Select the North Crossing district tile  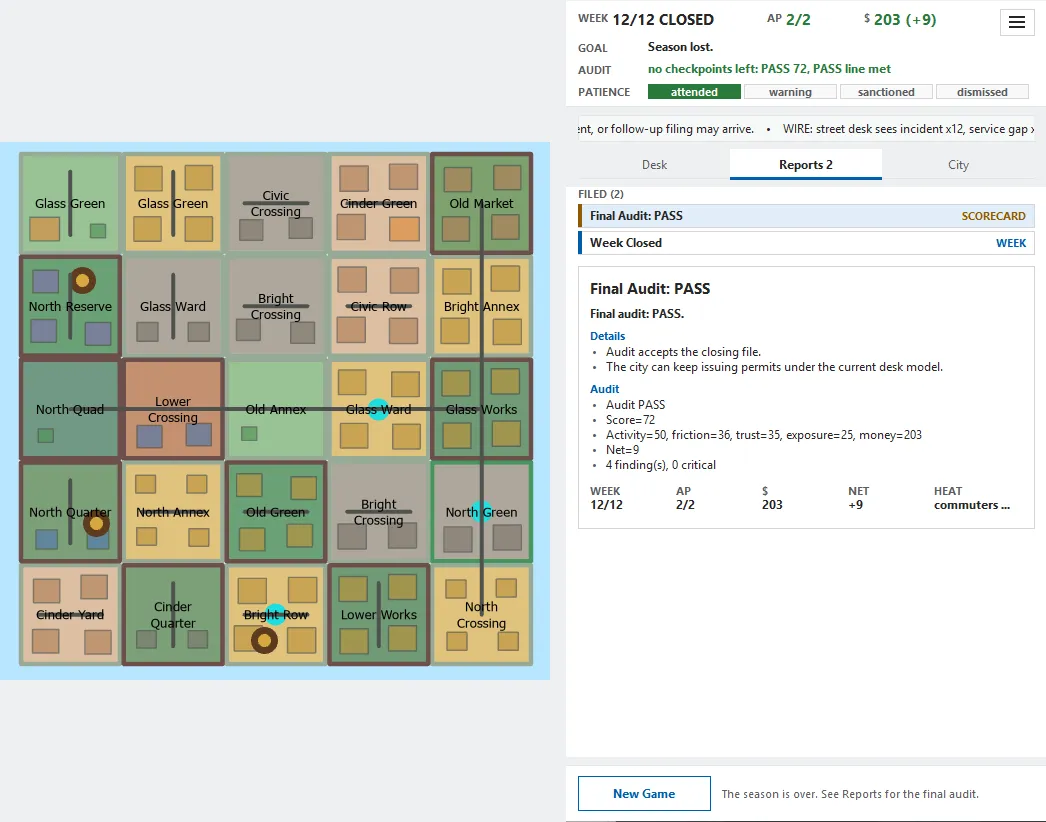482,614
